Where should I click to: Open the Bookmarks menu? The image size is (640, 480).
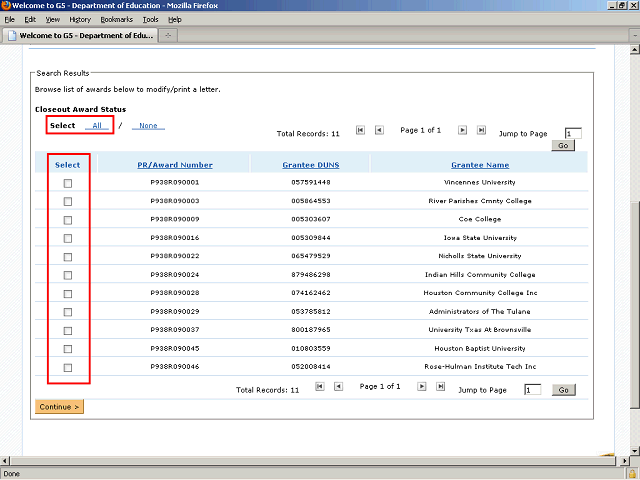tap(115, 19)
